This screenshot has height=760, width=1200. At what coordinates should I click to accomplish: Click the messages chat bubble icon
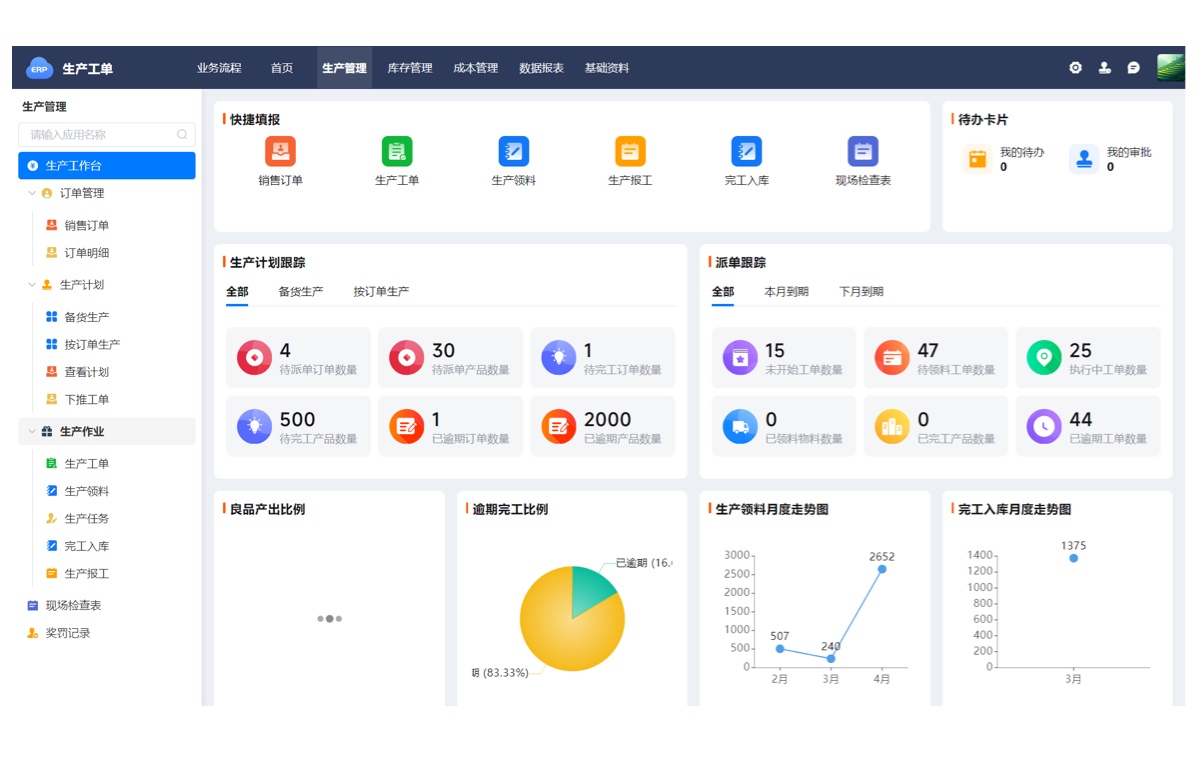coord(1133,68)
